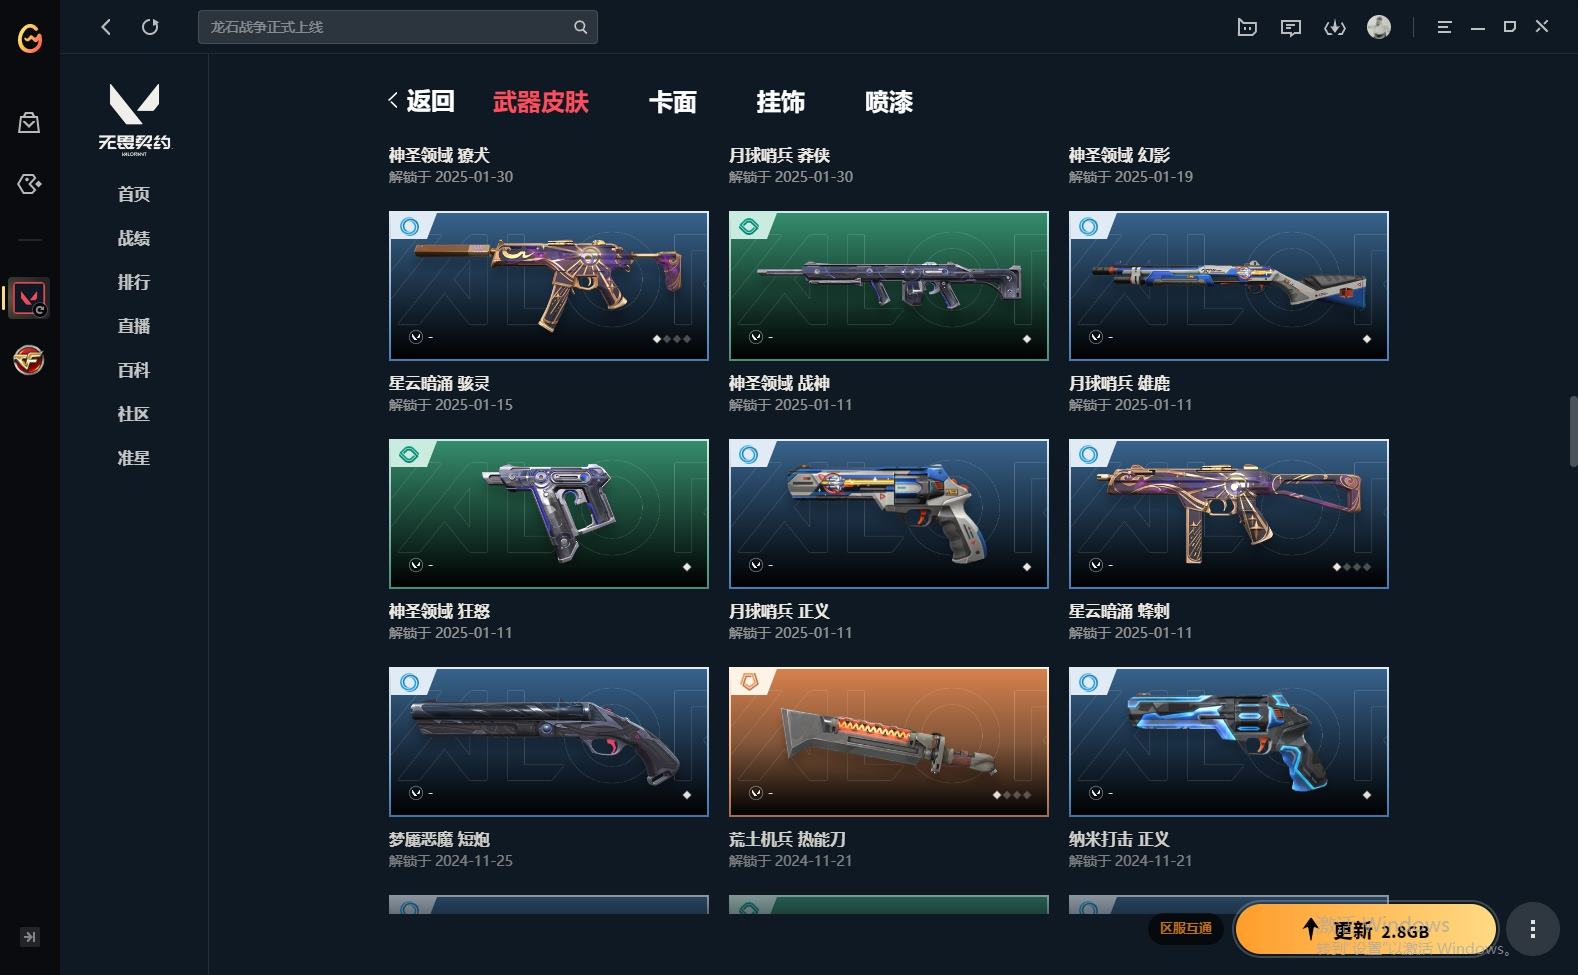Click the search input field
1578x975 pixels.
[x=398, y=27]
